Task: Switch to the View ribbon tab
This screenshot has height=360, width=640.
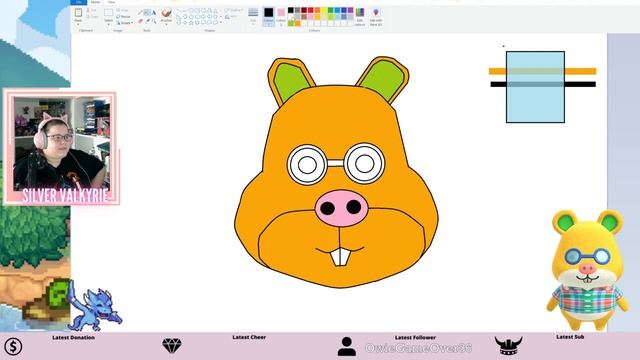Action: coord(111,2)
